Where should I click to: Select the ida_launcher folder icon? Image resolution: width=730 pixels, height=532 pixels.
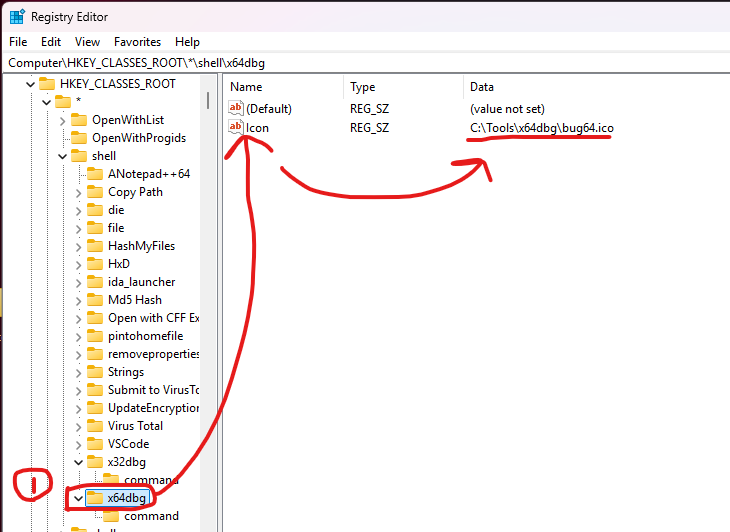pyautogui.click(x=95, y=282)
